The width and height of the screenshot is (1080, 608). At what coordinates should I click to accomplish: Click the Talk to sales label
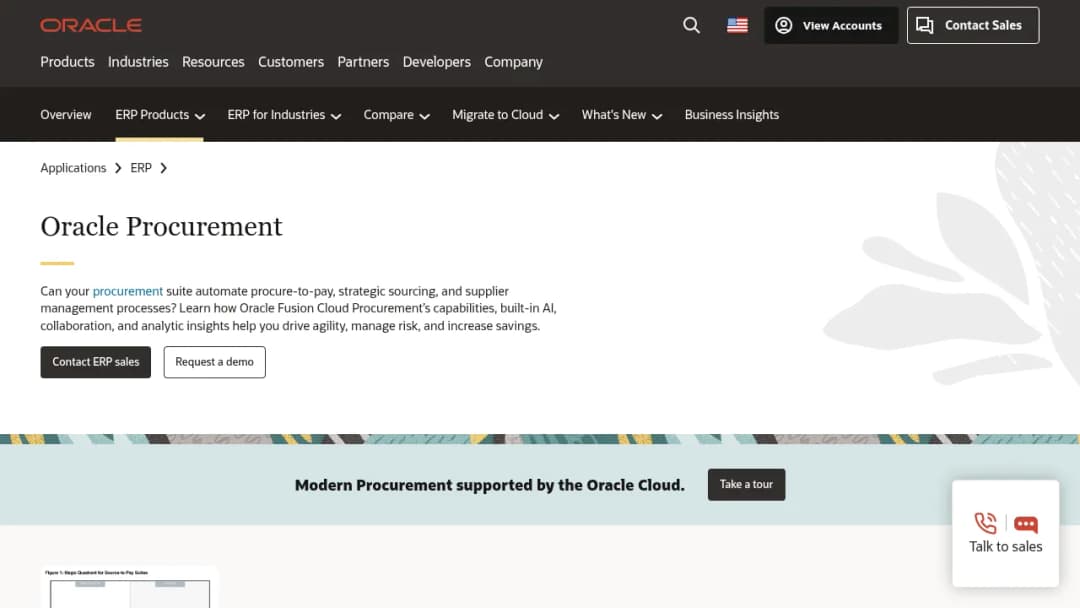(x=1006, y=547)
